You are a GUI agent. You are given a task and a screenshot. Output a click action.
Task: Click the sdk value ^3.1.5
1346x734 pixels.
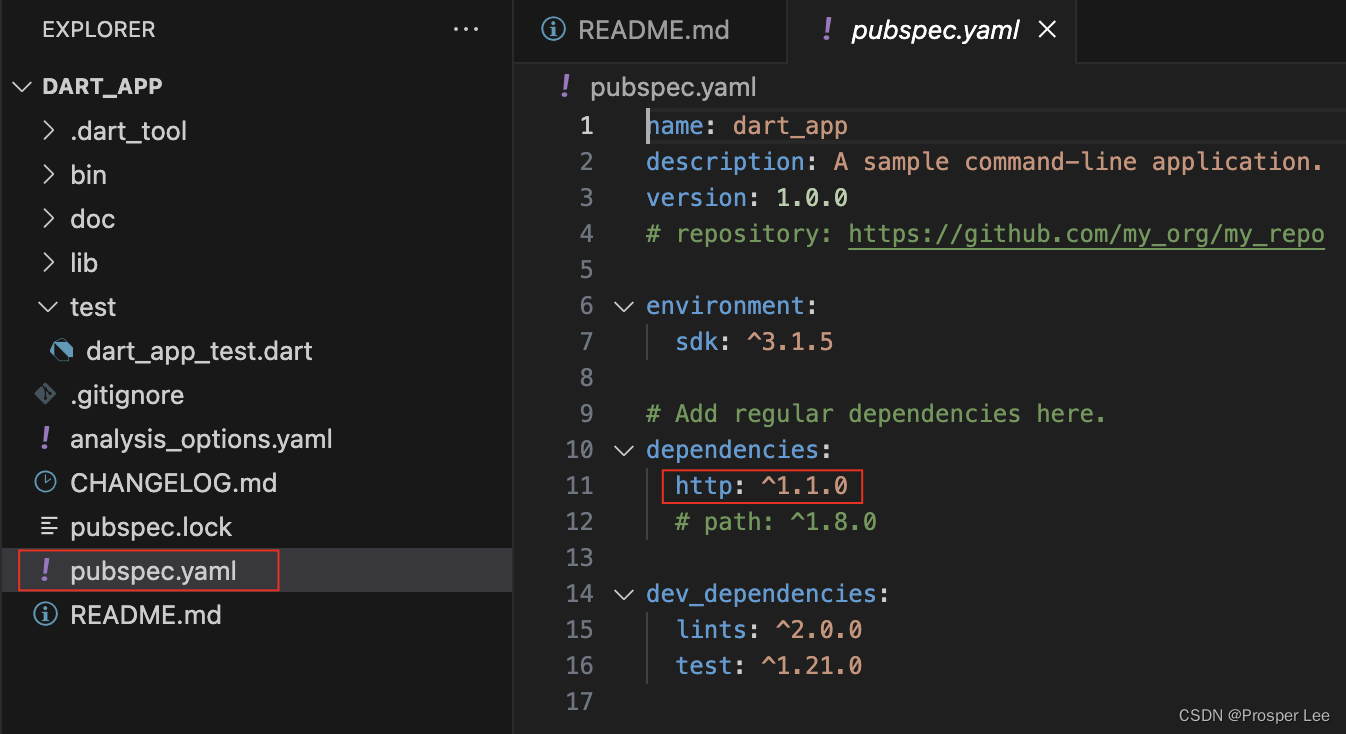coord(790,342)
